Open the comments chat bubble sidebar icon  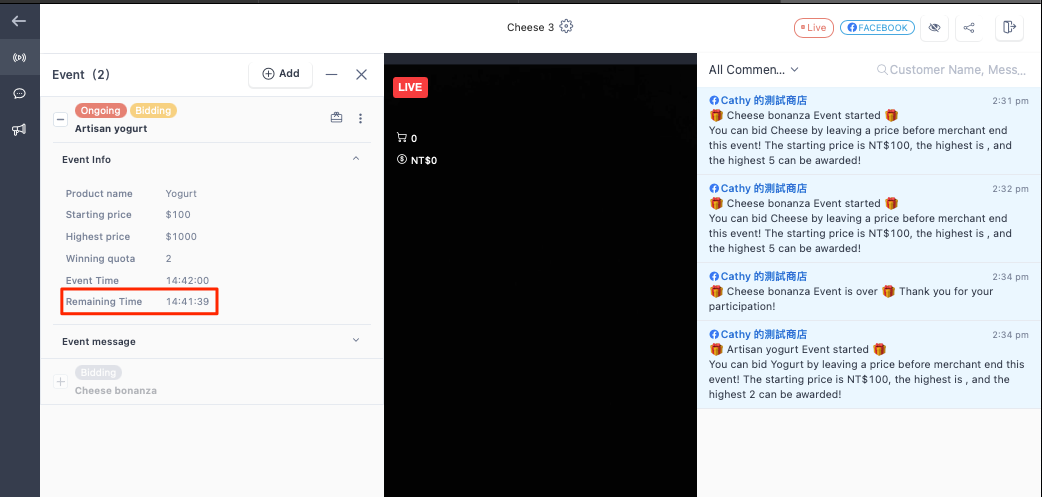coord(19,94)
